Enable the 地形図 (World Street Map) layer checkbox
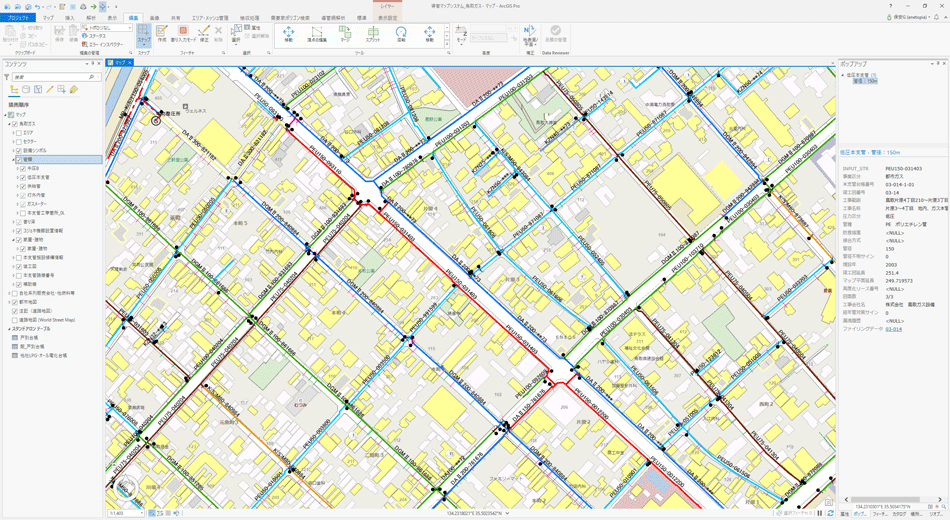Viewport: 950px width, 520px height. (13, 320)
